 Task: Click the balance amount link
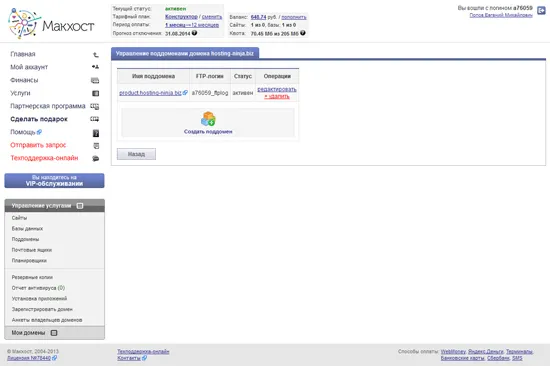tap(259, 17)
